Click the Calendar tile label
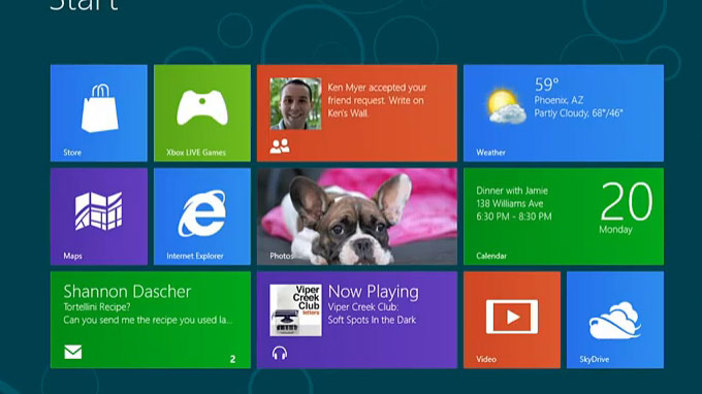Image resolution: width=702 pixels, height=394 pixels. coord(492,256)
